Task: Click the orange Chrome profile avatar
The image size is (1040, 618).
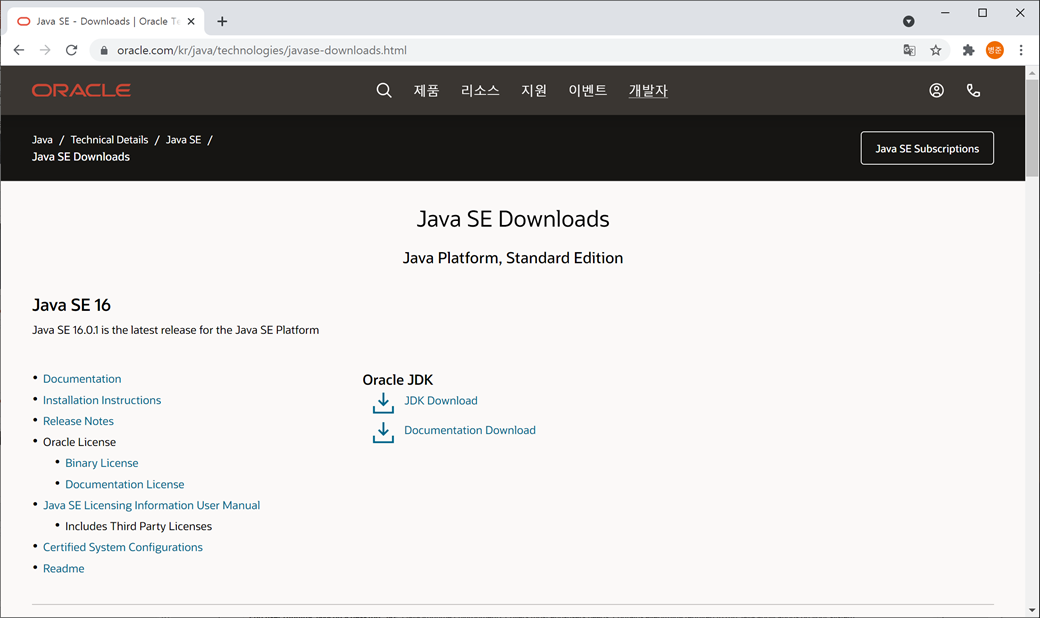Action: pos(995,50)
